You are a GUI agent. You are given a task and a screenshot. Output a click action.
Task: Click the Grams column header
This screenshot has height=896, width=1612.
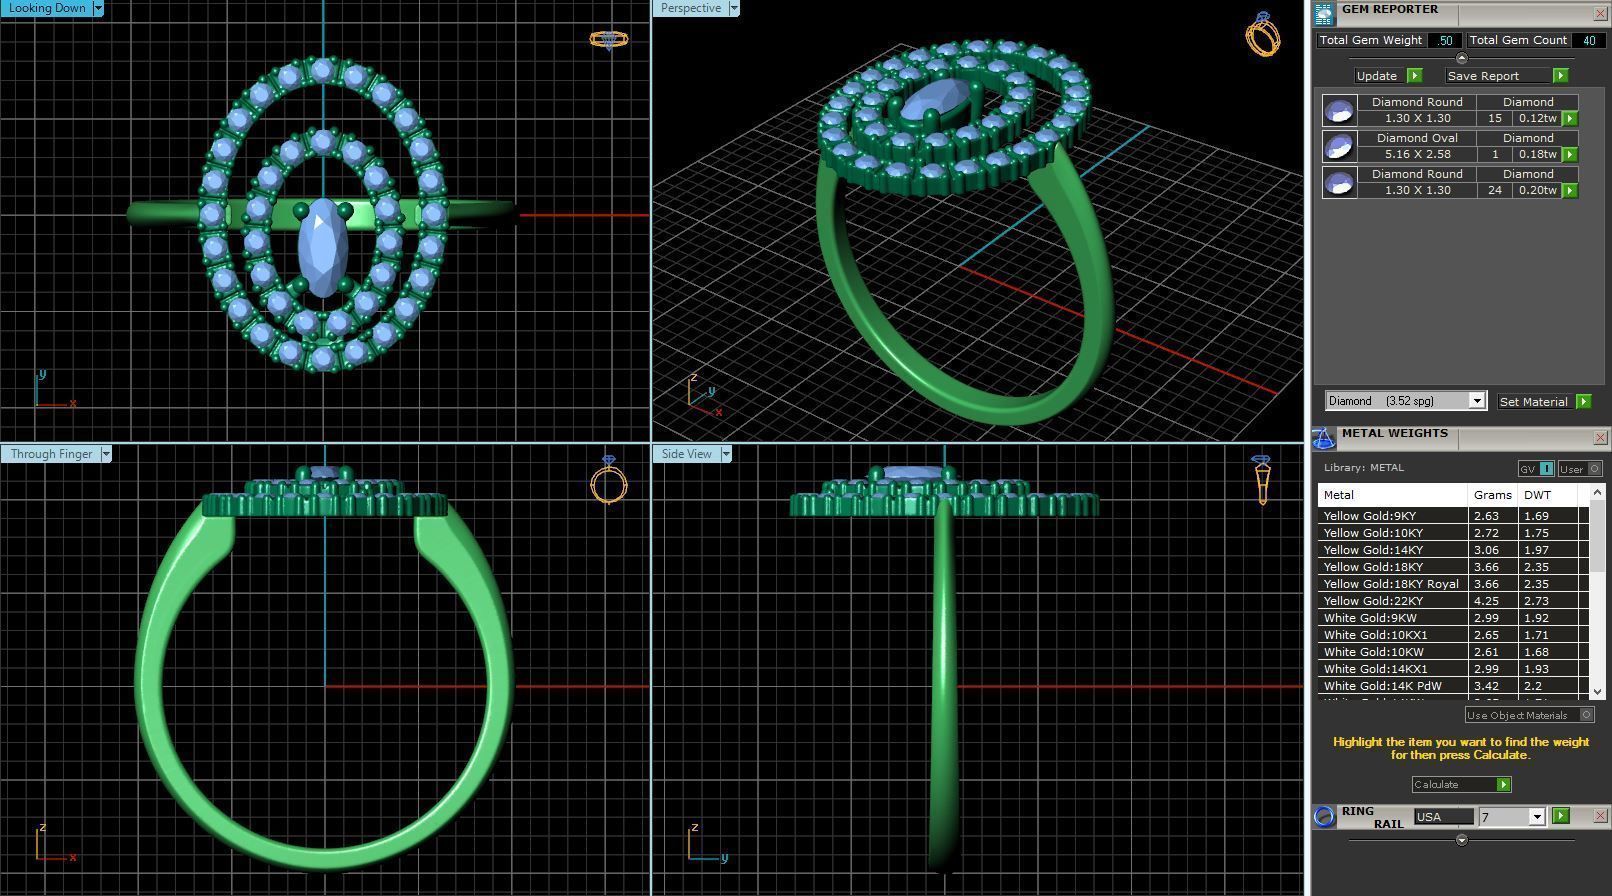1492,495
